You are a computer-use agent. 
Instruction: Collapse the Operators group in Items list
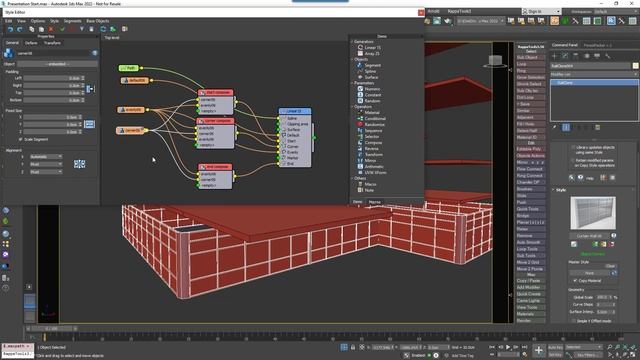click(351, 107)
